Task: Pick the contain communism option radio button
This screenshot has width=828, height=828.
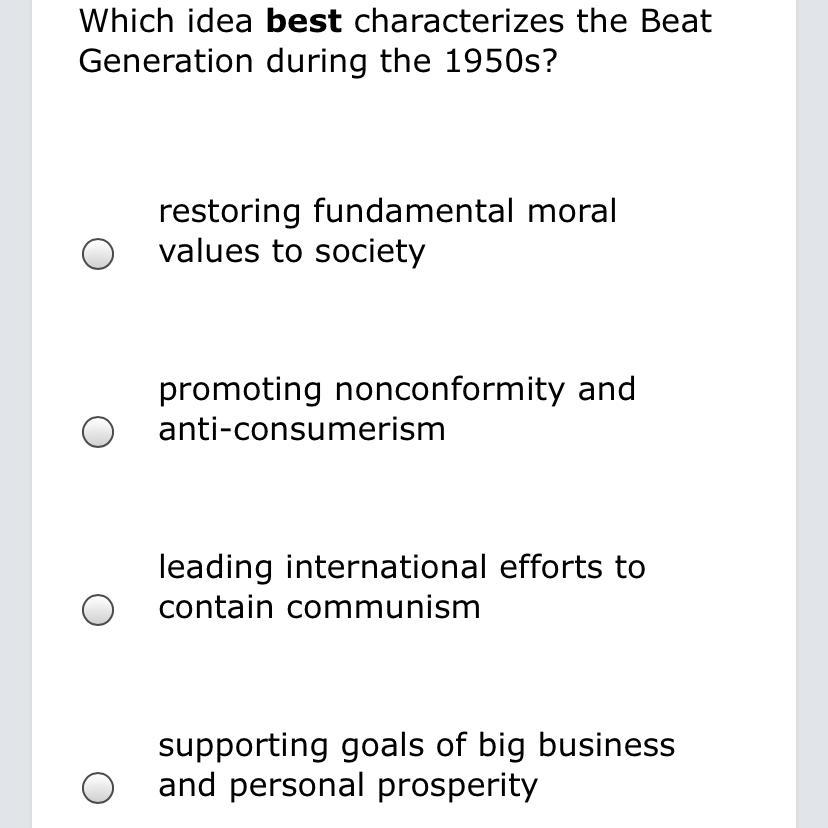Action: pyautogui.click(x=97, y=610)
